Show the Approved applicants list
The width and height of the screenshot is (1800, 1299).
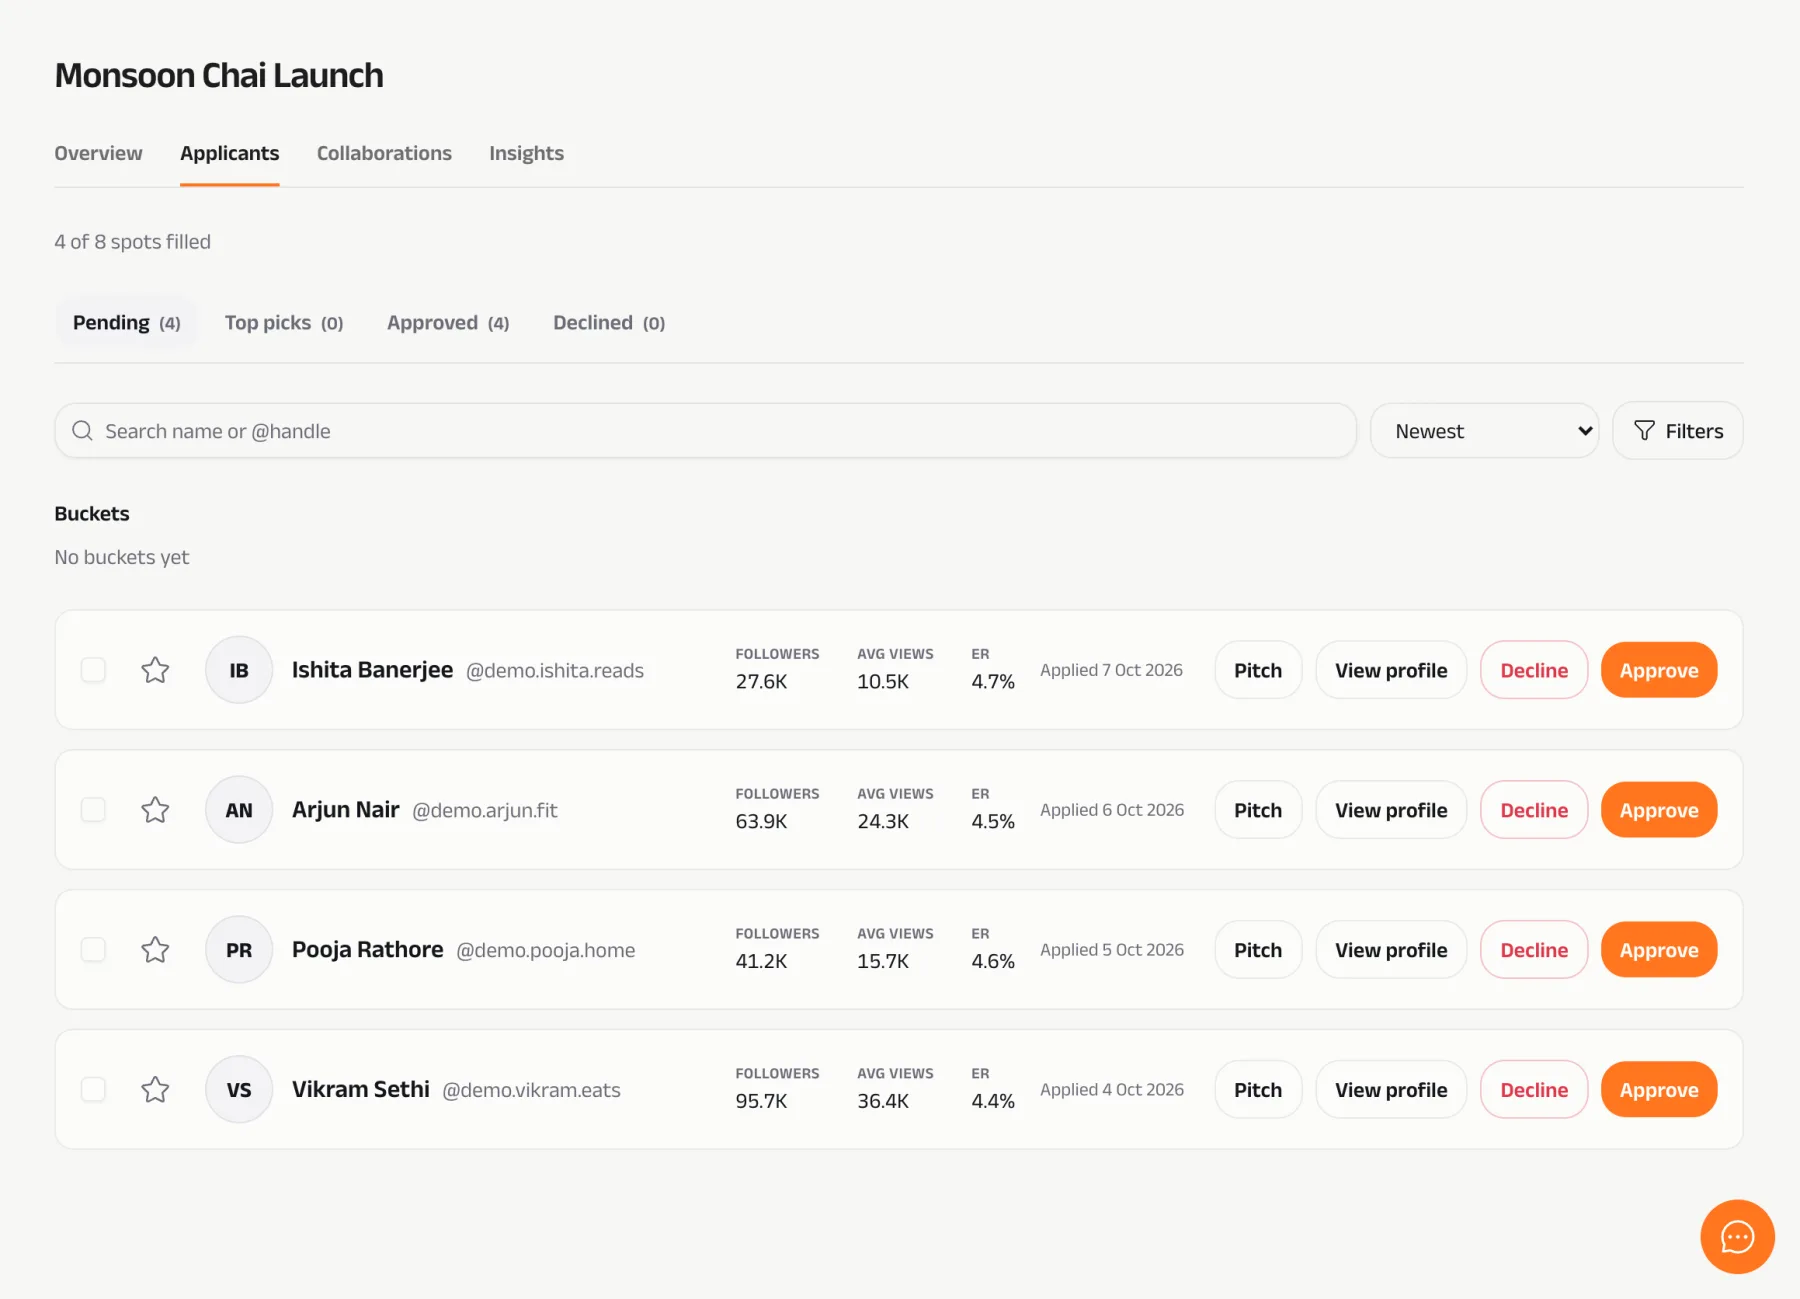point(448,323)
